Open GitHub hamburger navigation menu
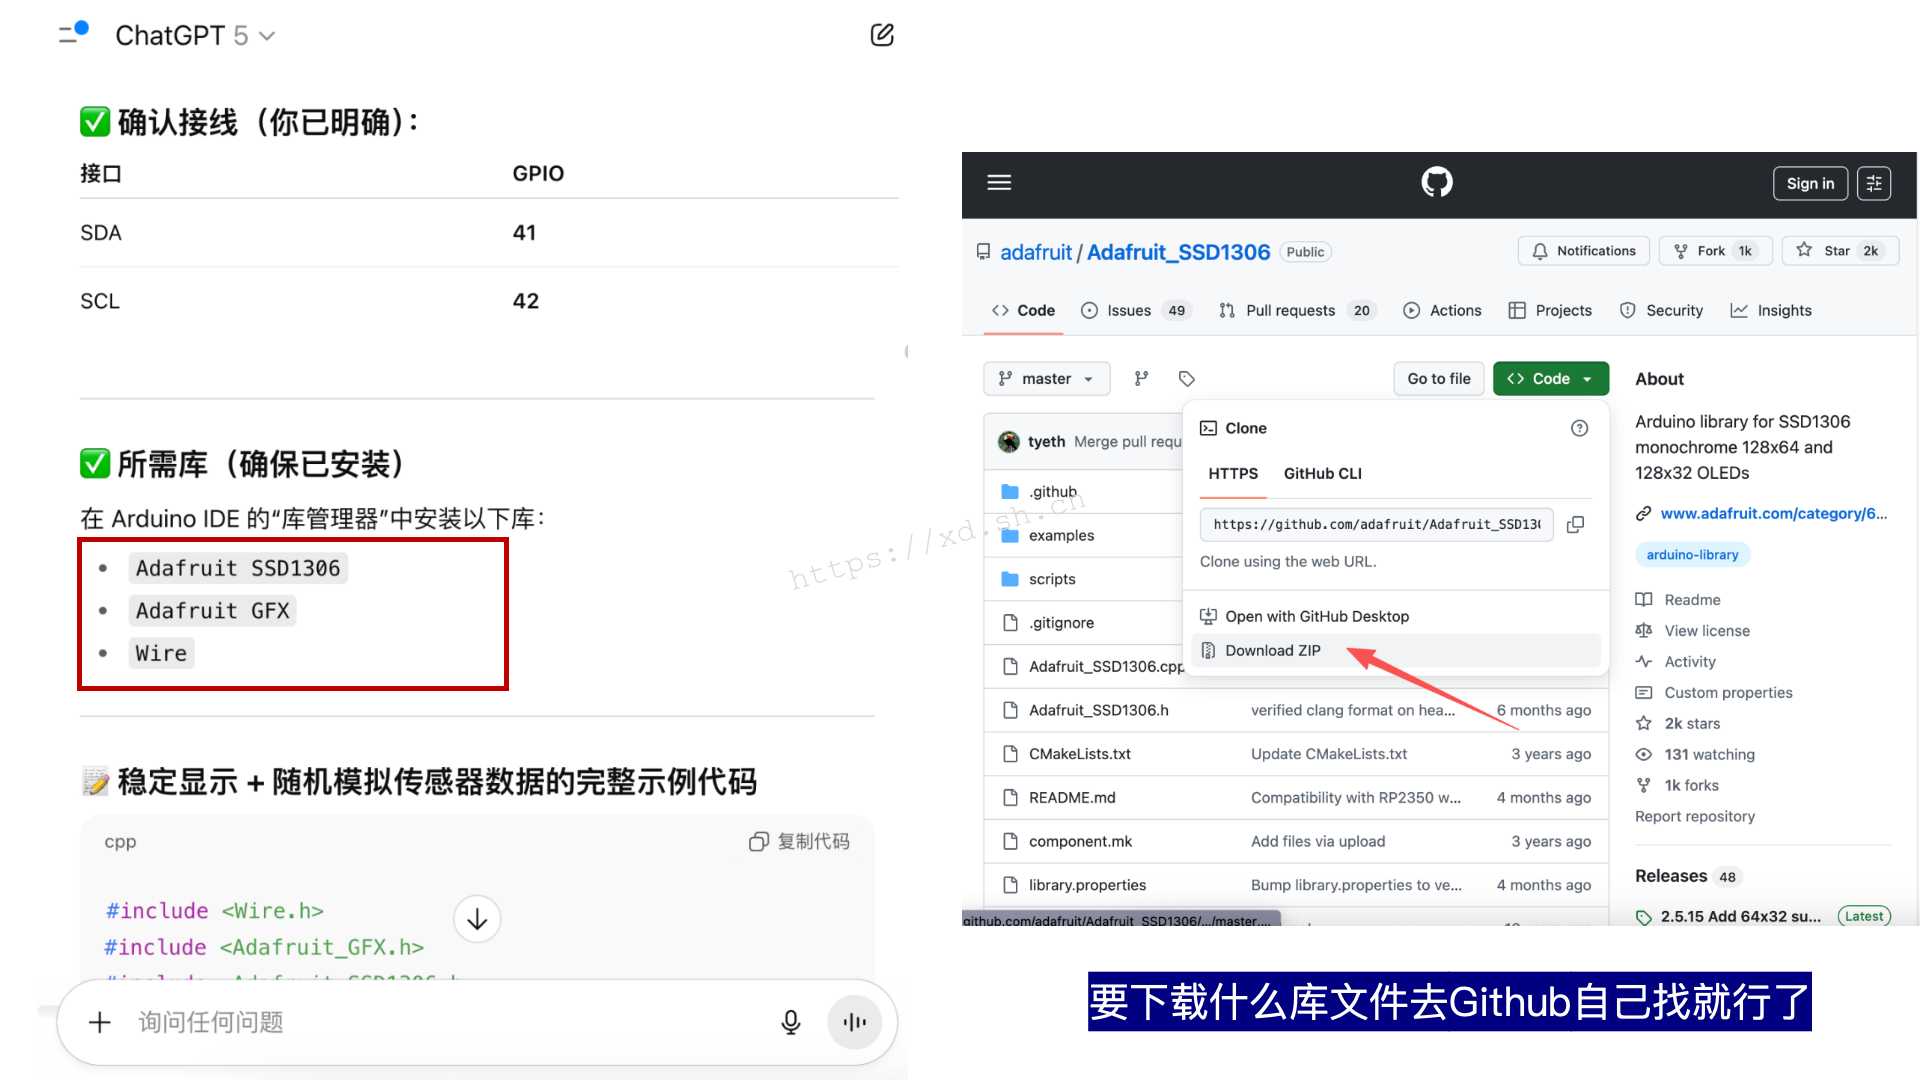The height and width of the screenshot is (1080, 1920). click(x=999, y=182)
